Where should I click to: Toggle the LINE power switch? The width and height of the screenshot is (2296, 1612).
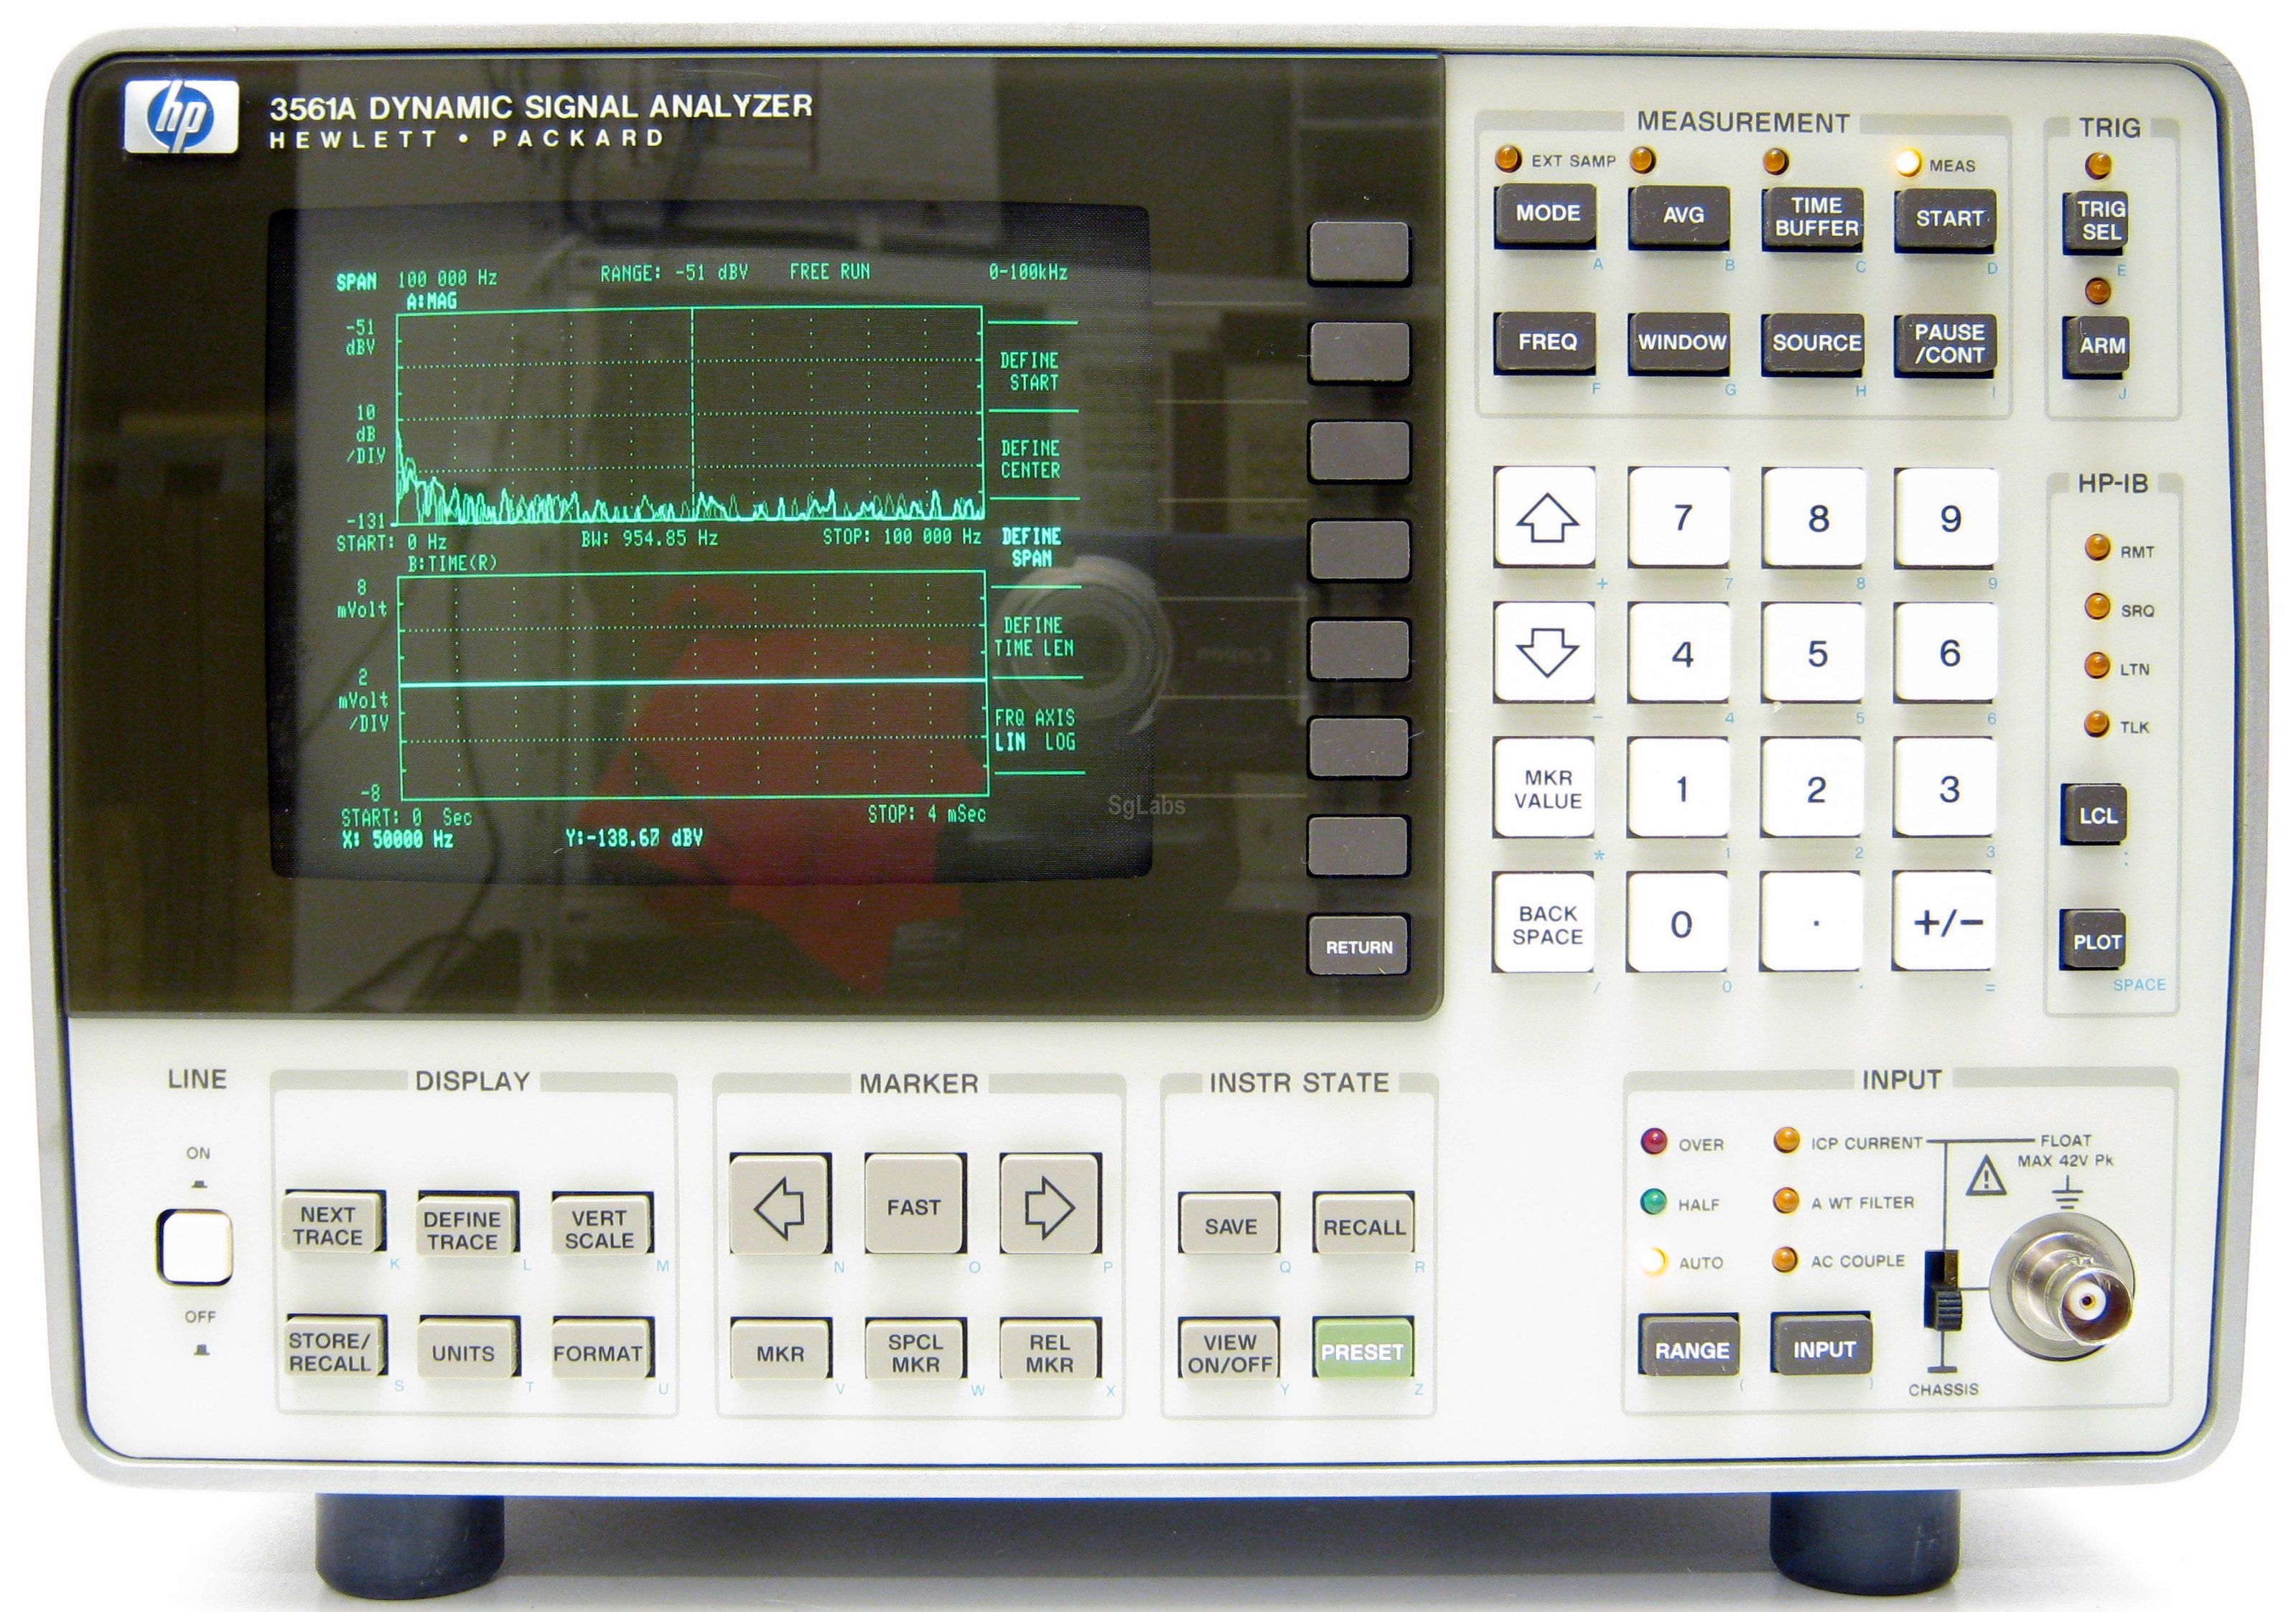[x=195, y=1247]
